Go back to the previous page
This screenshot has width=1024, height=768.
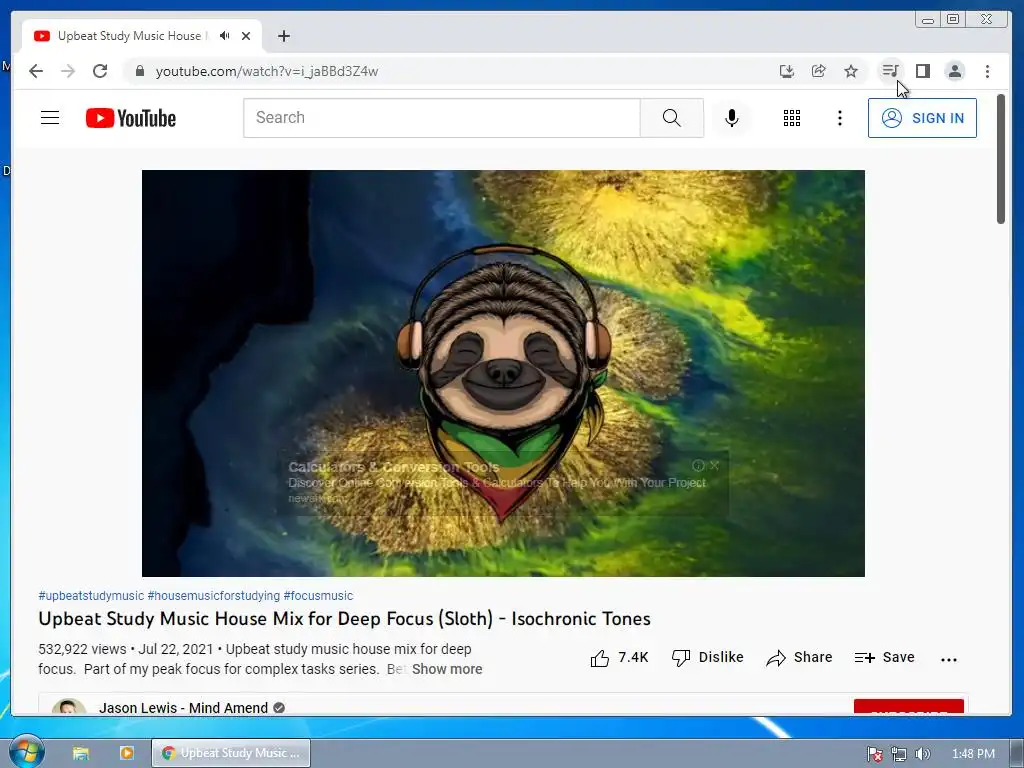click(36, 71)
